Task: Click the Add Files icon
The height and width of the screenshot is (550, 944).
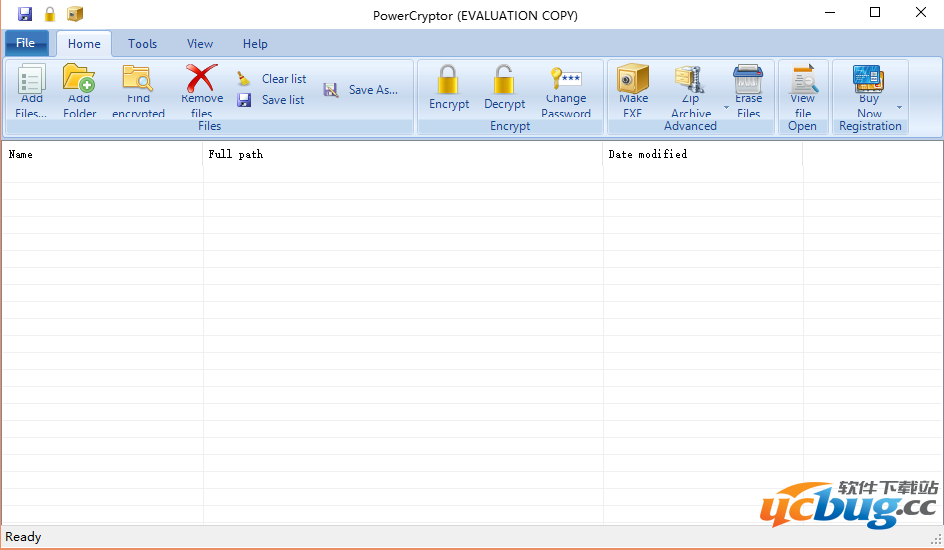Action: tap(31, 79)
